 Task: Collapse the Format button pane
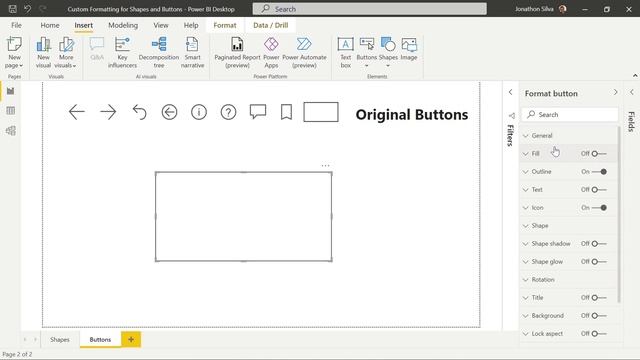(x=616, y=92)
